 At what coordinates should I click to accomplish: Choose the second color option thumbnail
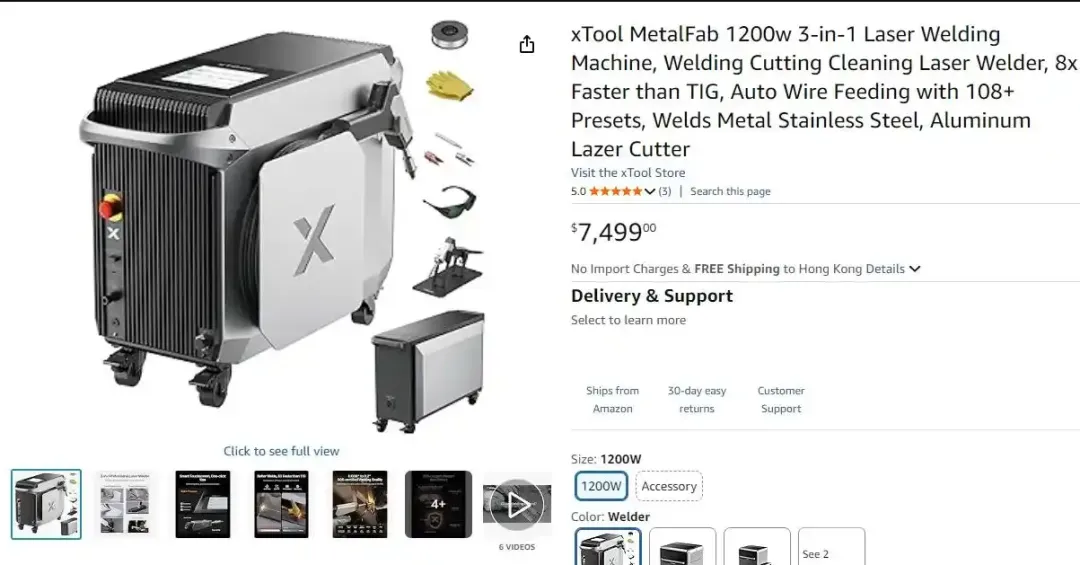(x=683, y=546)
